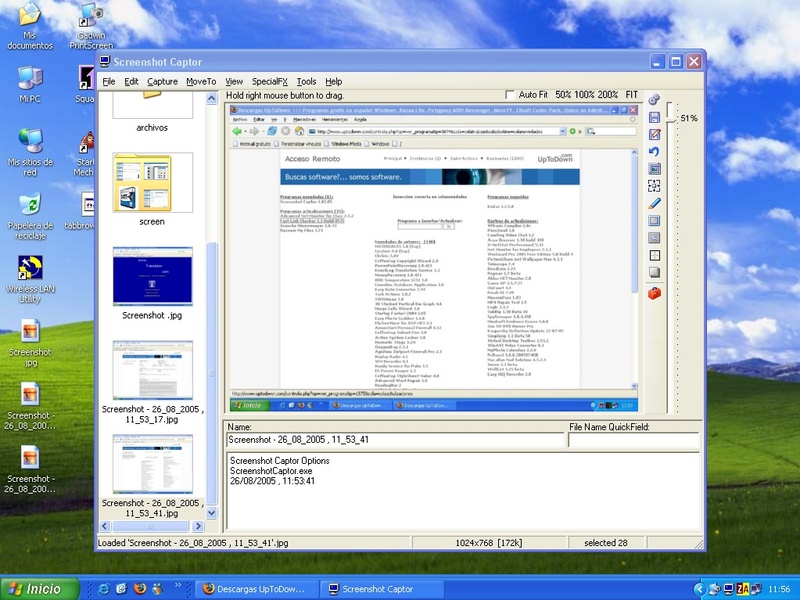This screenshot has height=600, width=800.
Task: Click the Inicio start button
Action: (x=39, y=589)
